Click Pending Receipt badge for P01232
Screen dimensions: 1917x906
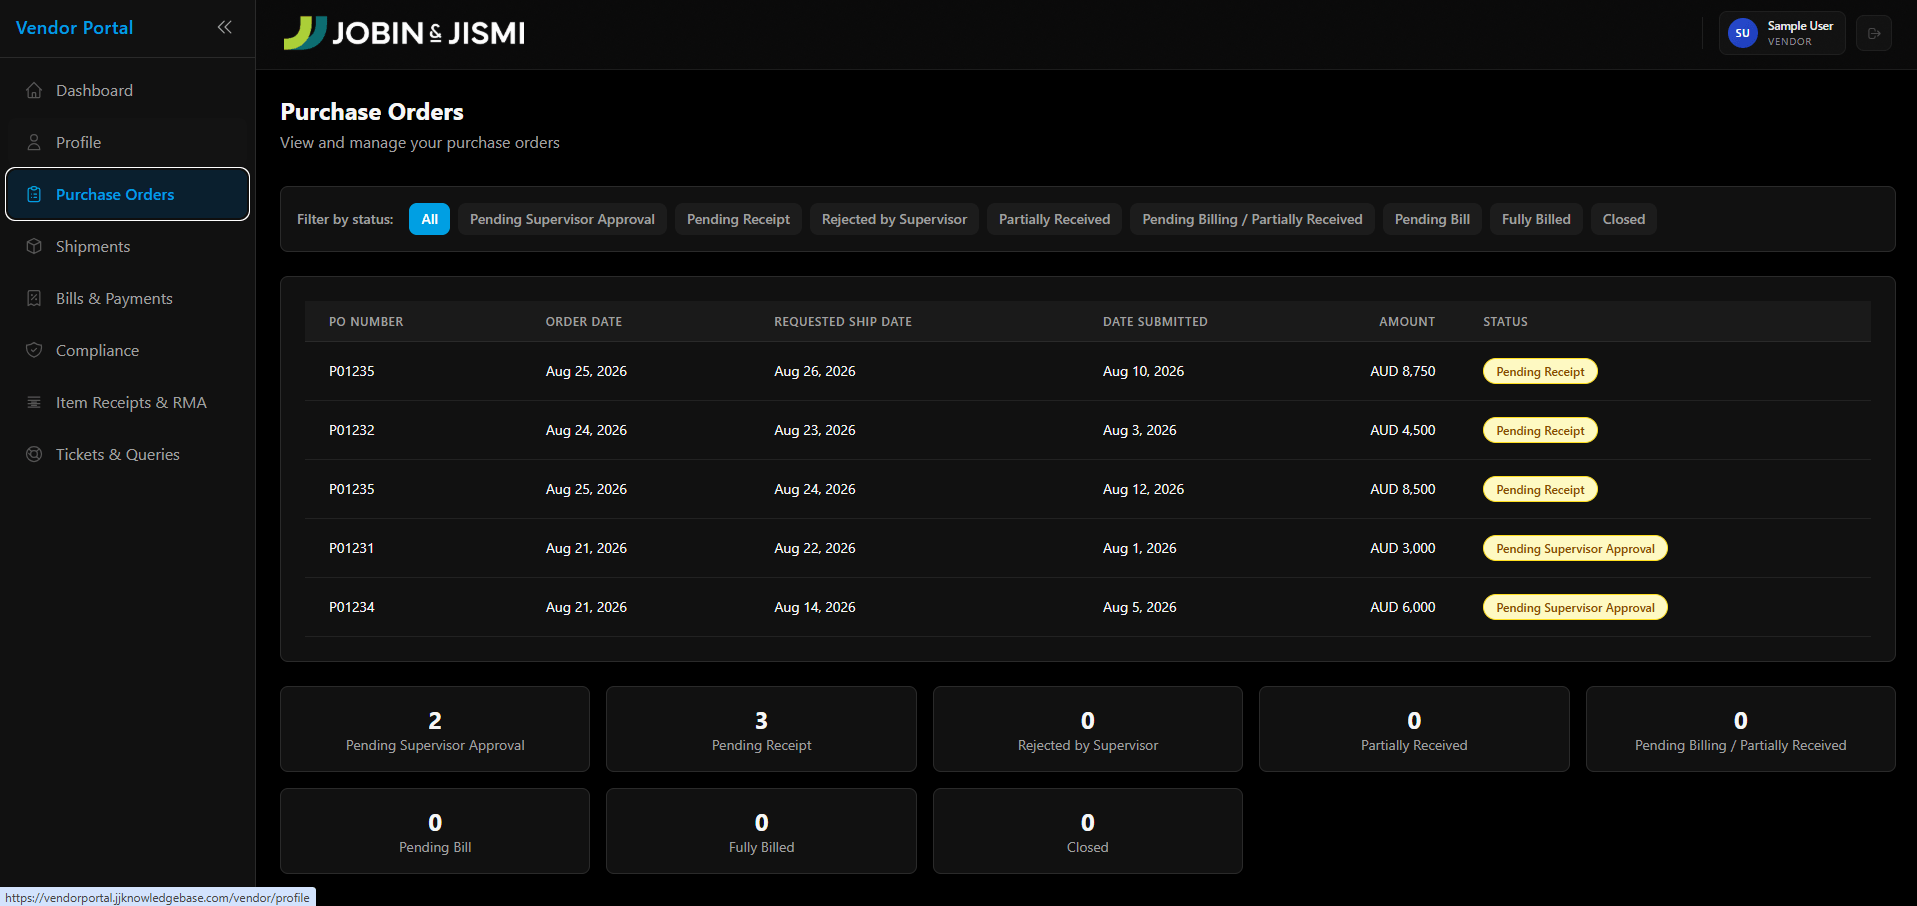(x=1540, y=430)
